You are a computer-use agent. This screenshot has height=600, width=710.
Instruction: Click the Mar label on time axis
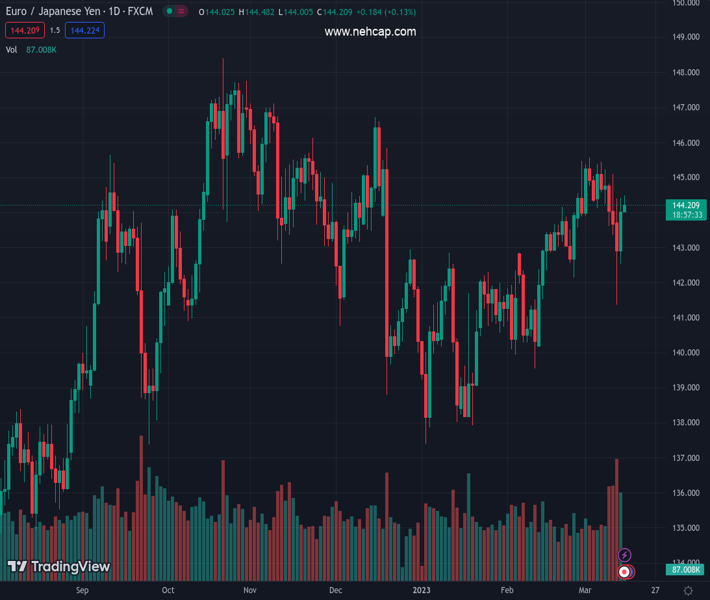586,591
